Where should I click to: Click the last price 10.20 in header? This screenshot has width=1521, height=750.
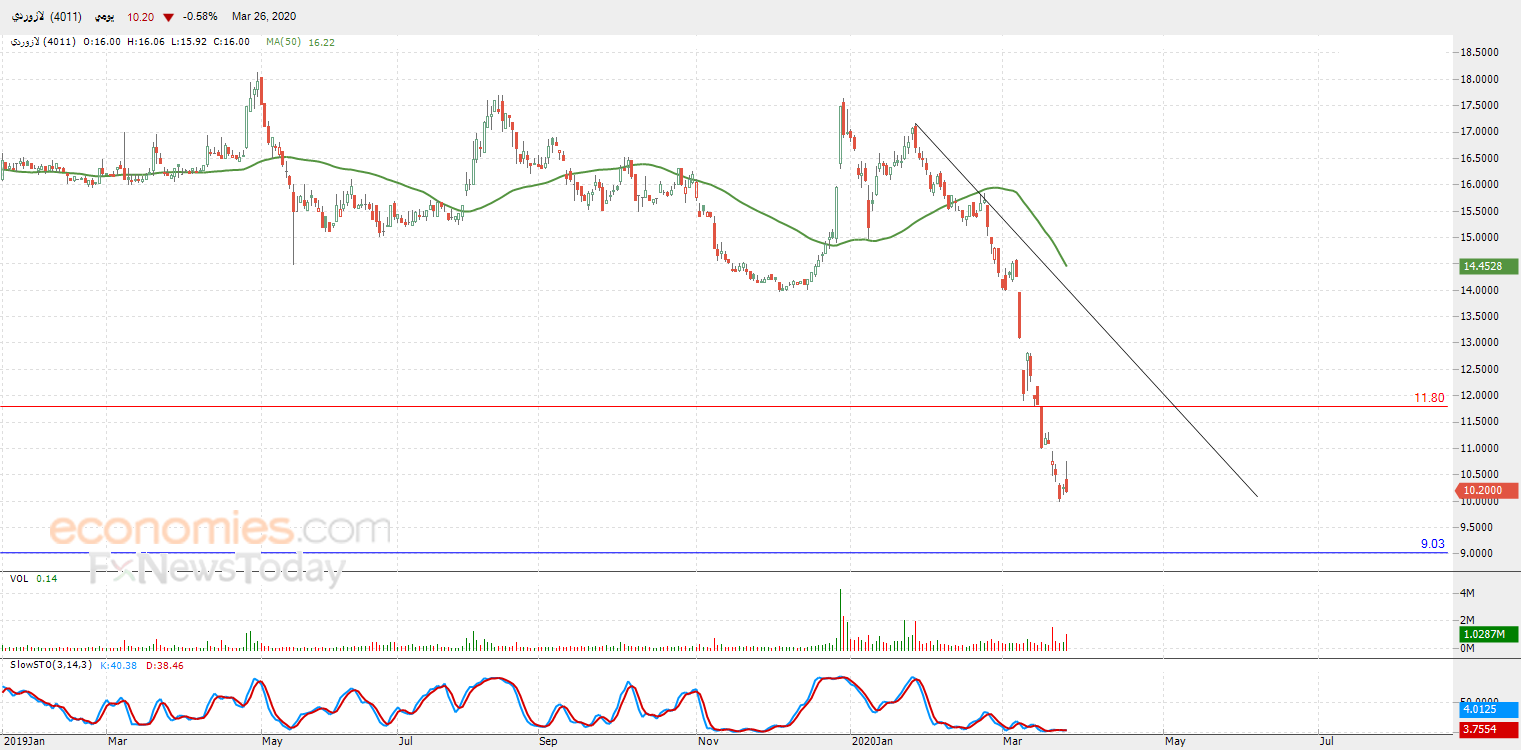tap(140, 17)
